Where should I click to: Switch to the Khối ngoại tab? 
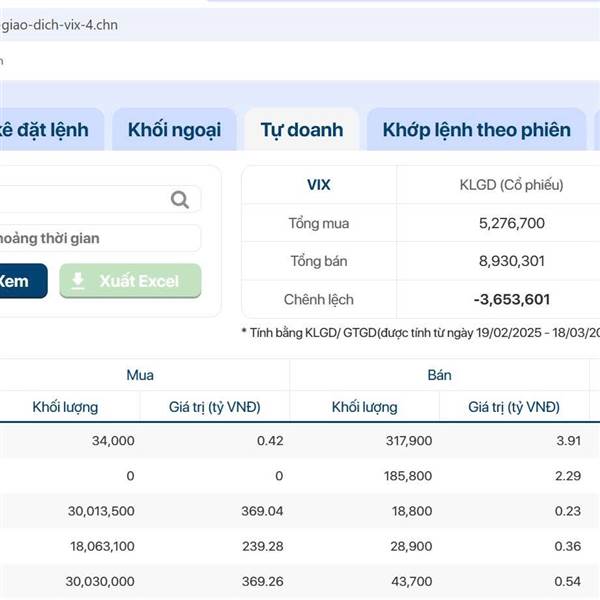point(174,130)
